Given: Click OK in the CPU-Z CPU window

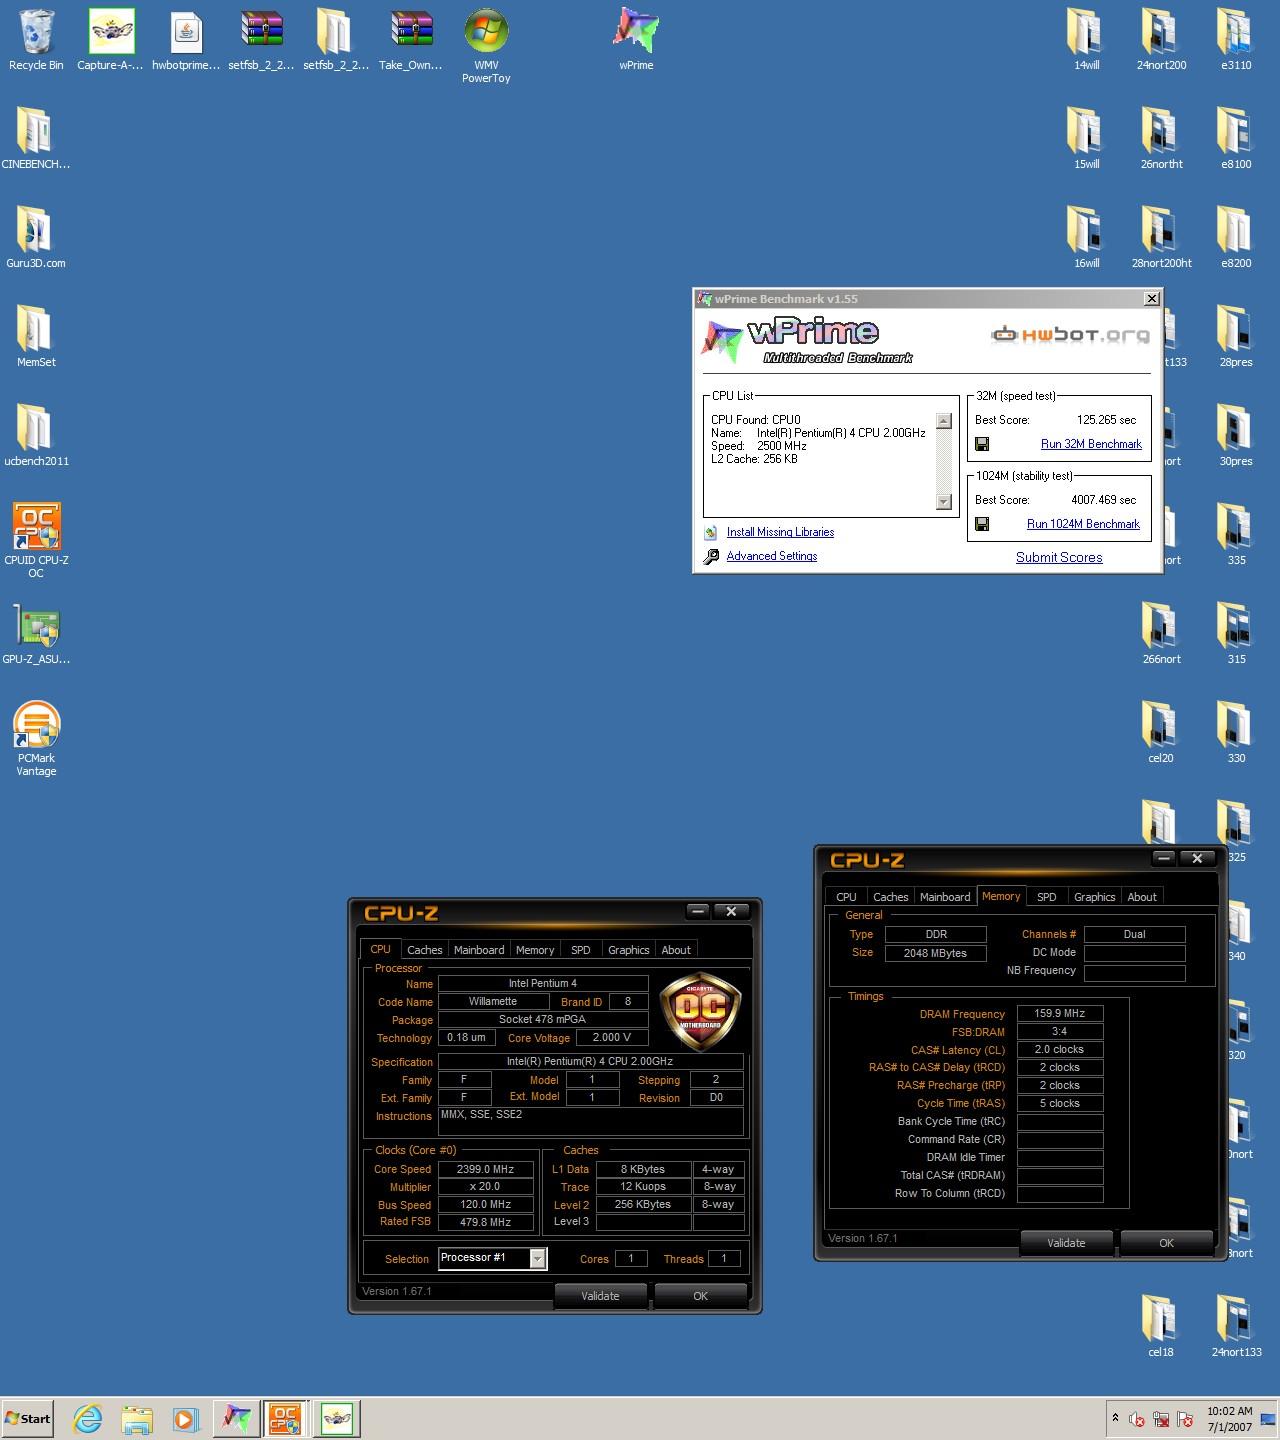Looking at the screenshot, I should (700, 1296).
